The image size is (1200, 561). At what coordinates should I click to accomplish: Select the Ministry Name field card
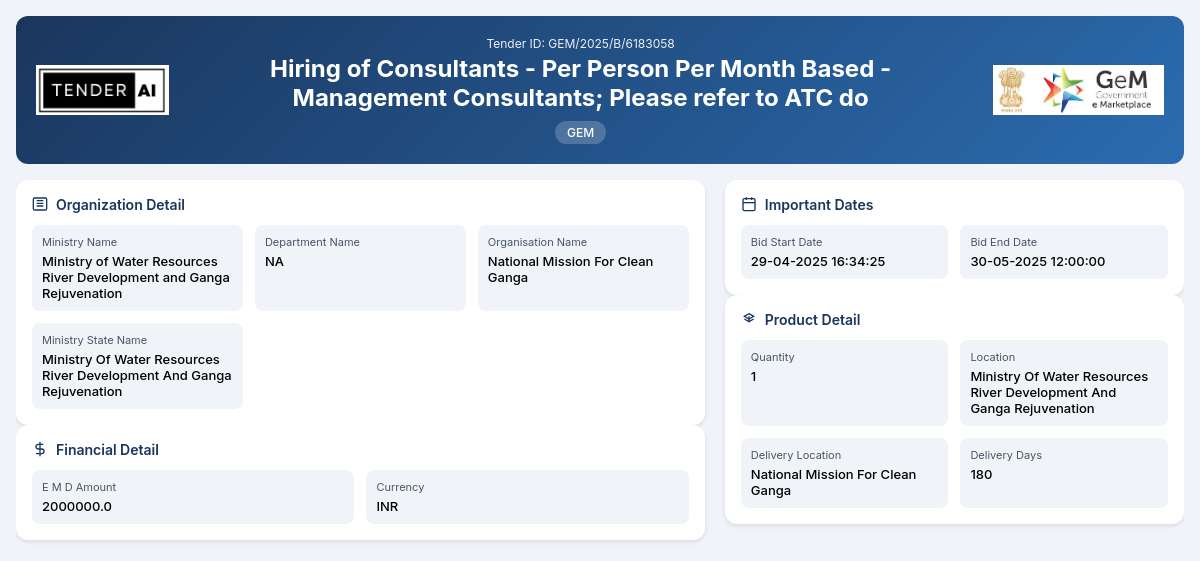click(137, 268)
